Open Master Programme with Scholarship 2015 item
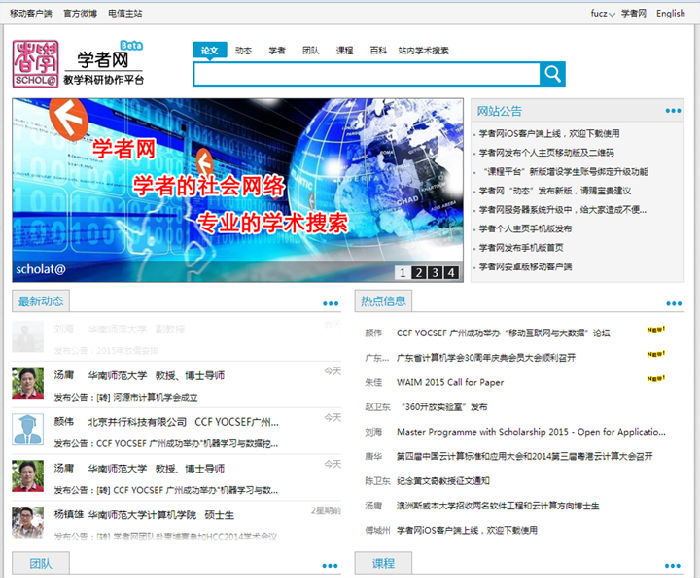 [531, 432]
